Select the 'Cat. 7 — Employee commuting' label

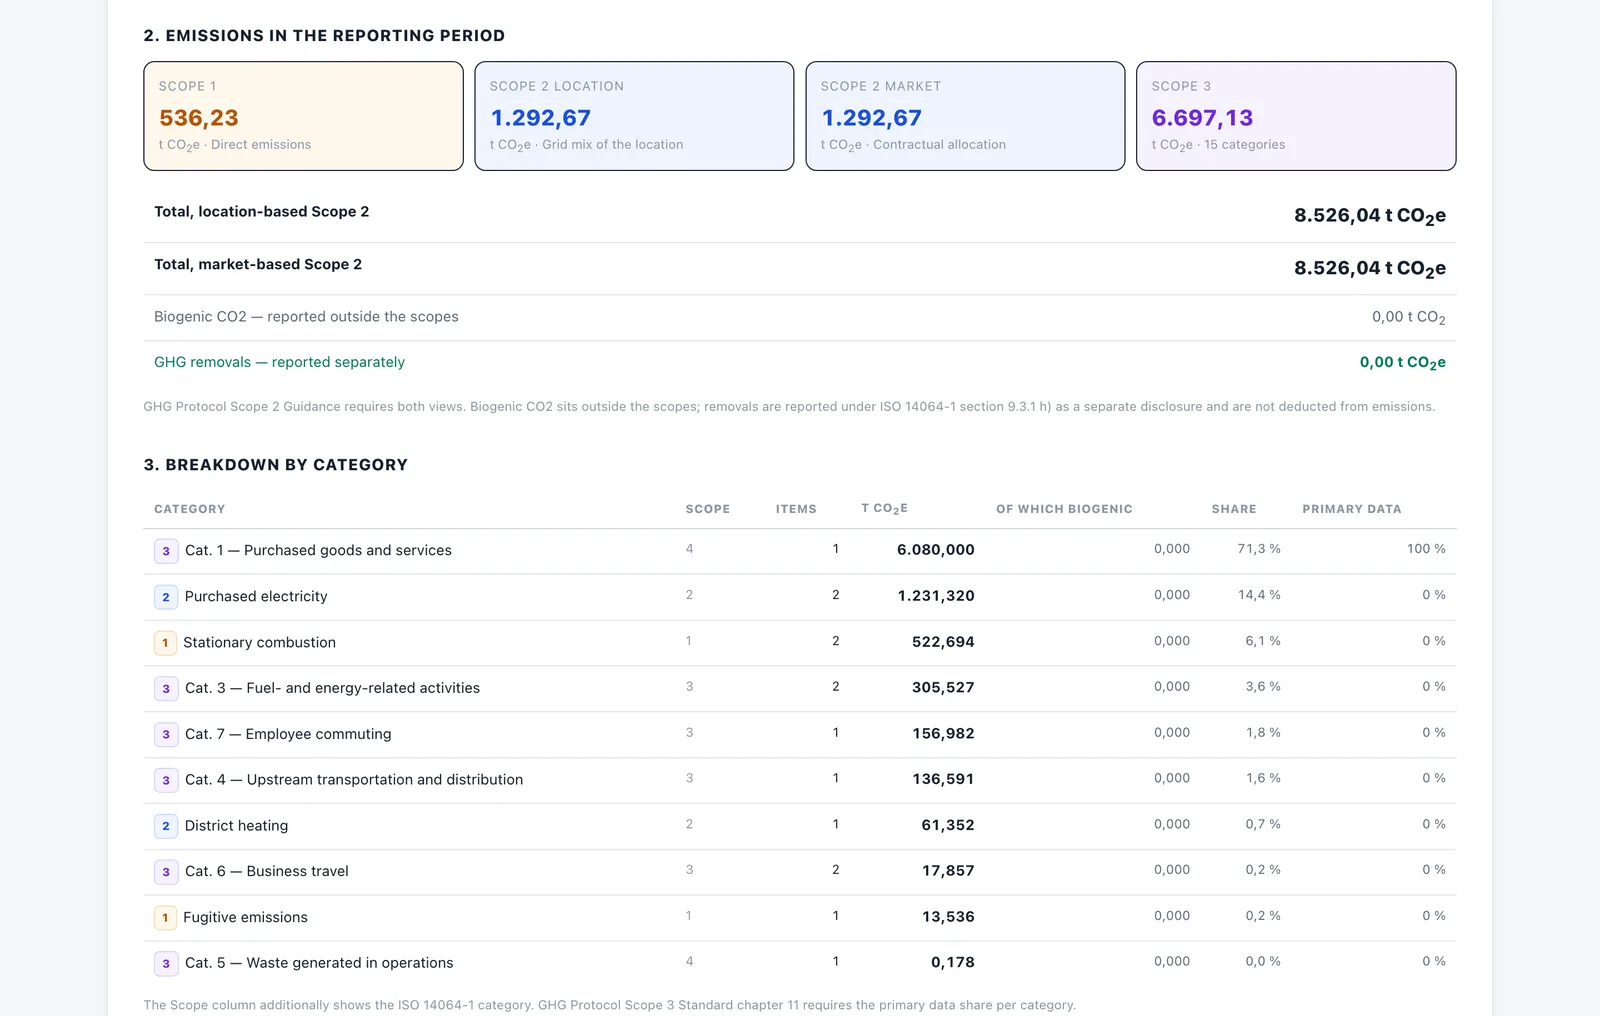click(x=288, y=734)
